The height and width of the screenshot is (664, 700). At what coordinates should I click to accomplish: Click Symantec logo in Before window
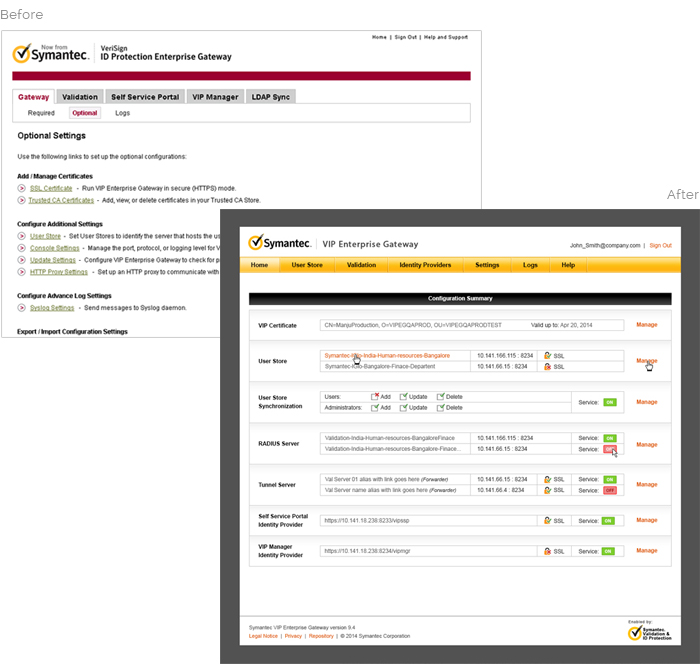50,54
